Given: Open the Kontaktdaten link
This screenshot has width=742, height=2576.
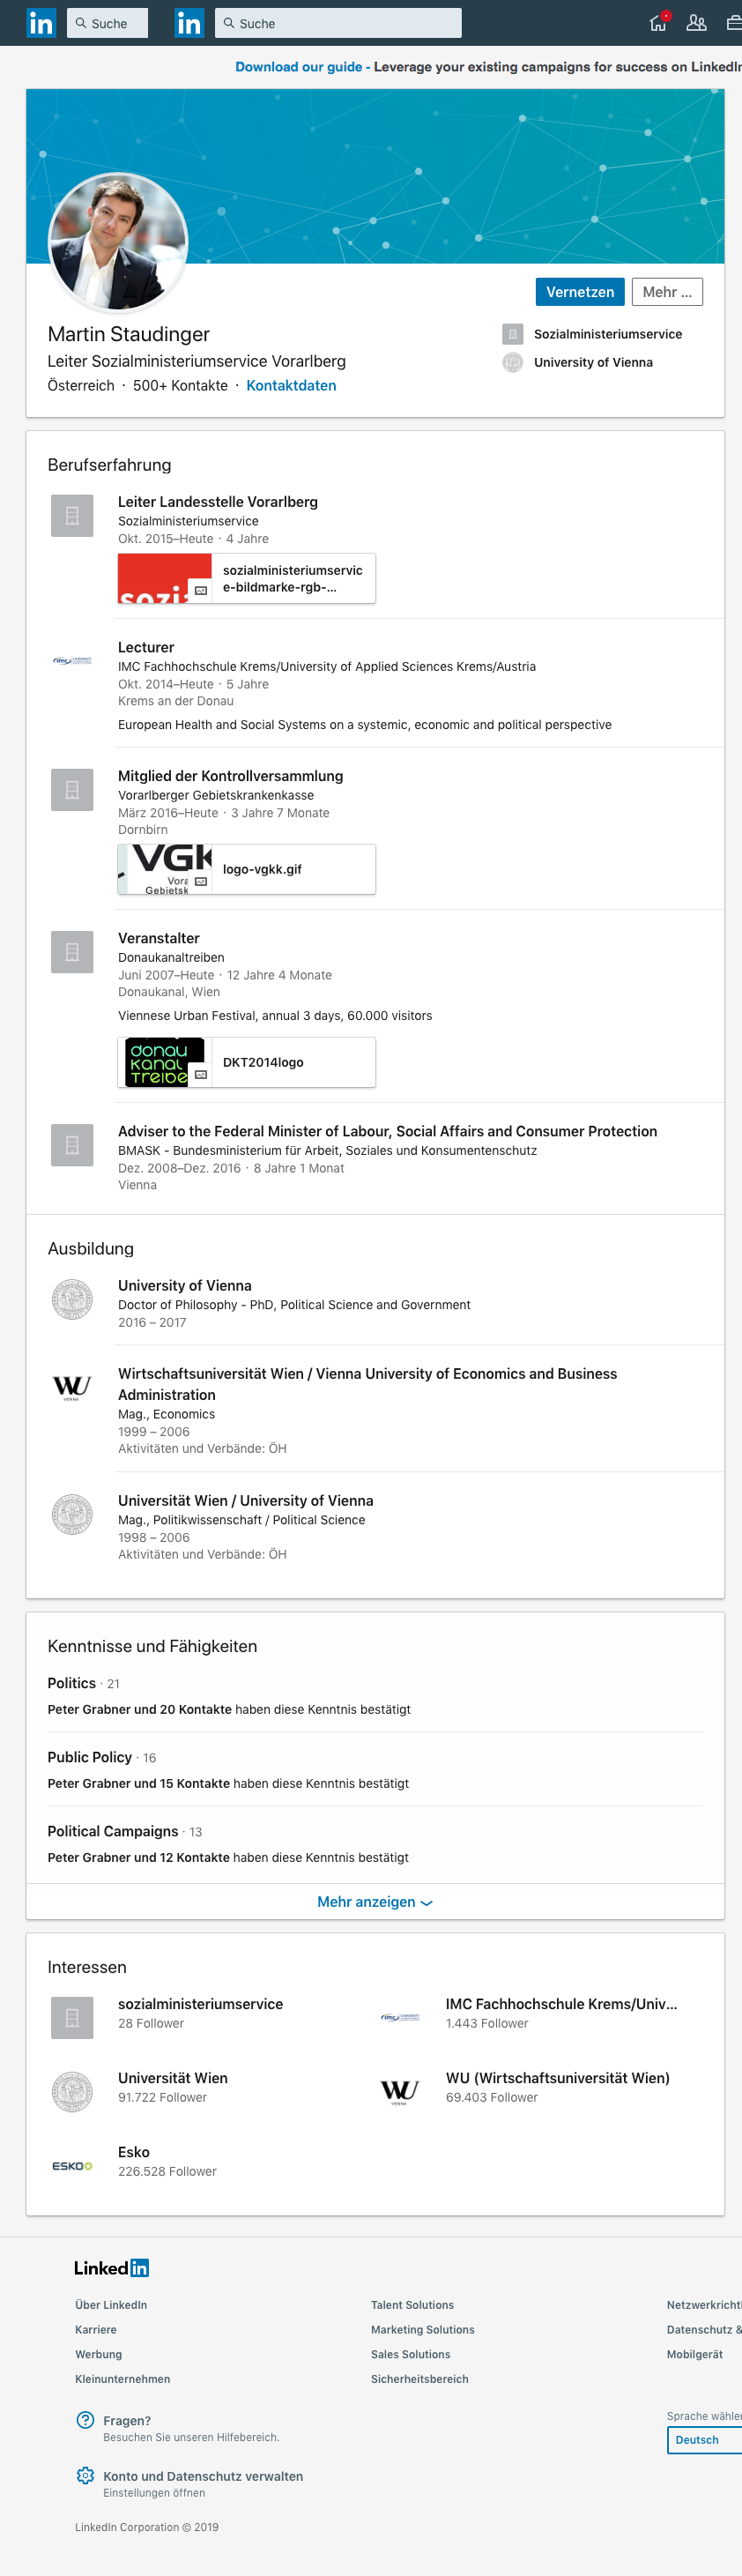Looking at the screenshot, I should [291, 386].
